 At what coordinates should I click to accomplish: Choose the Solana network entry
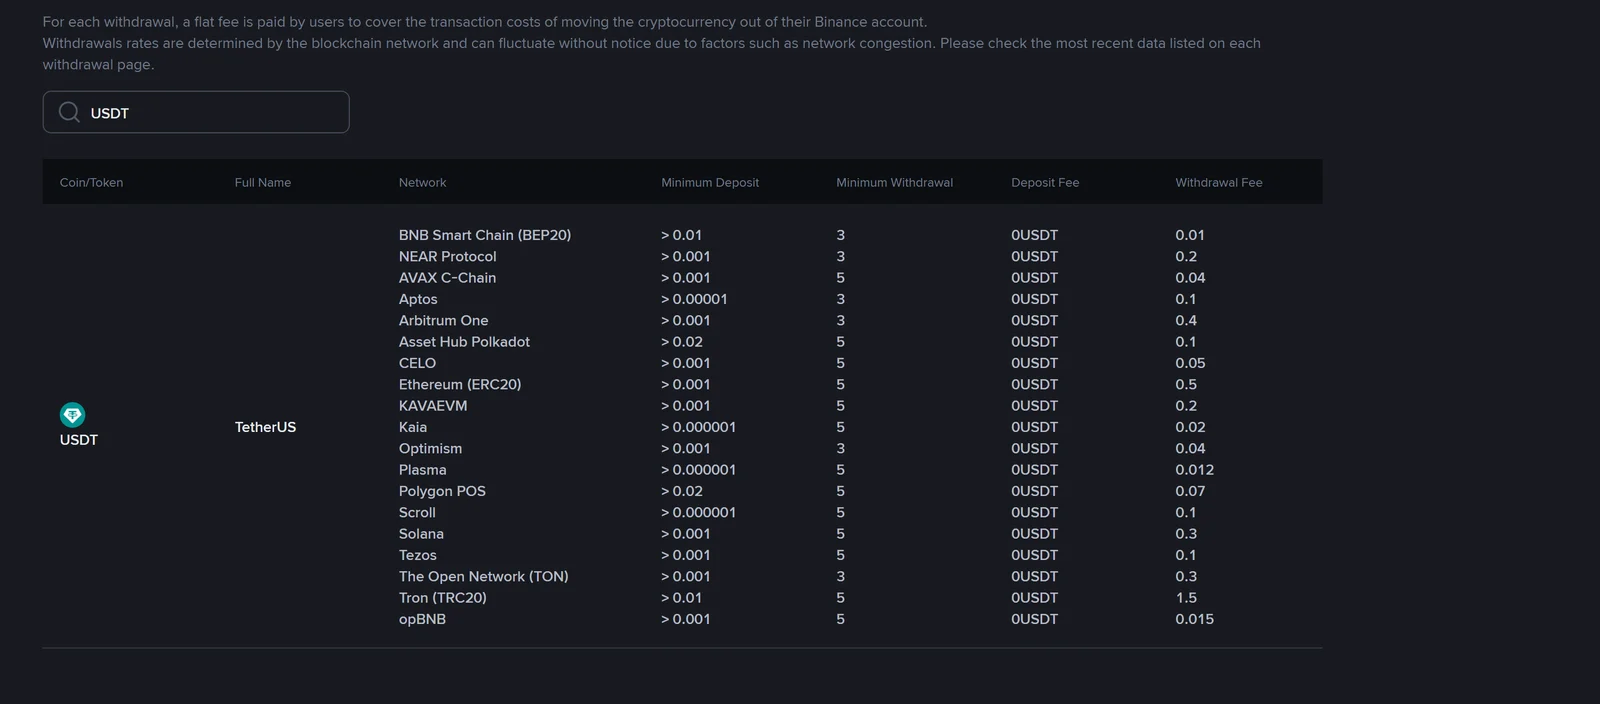[x=421, y=534]
